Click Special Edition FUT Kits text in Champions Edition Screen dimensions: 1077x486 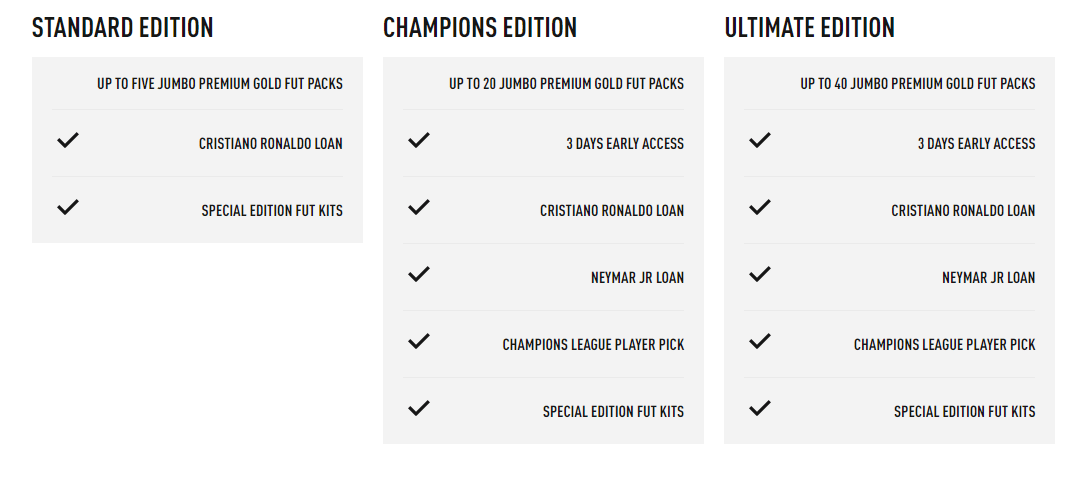[613, 412]
